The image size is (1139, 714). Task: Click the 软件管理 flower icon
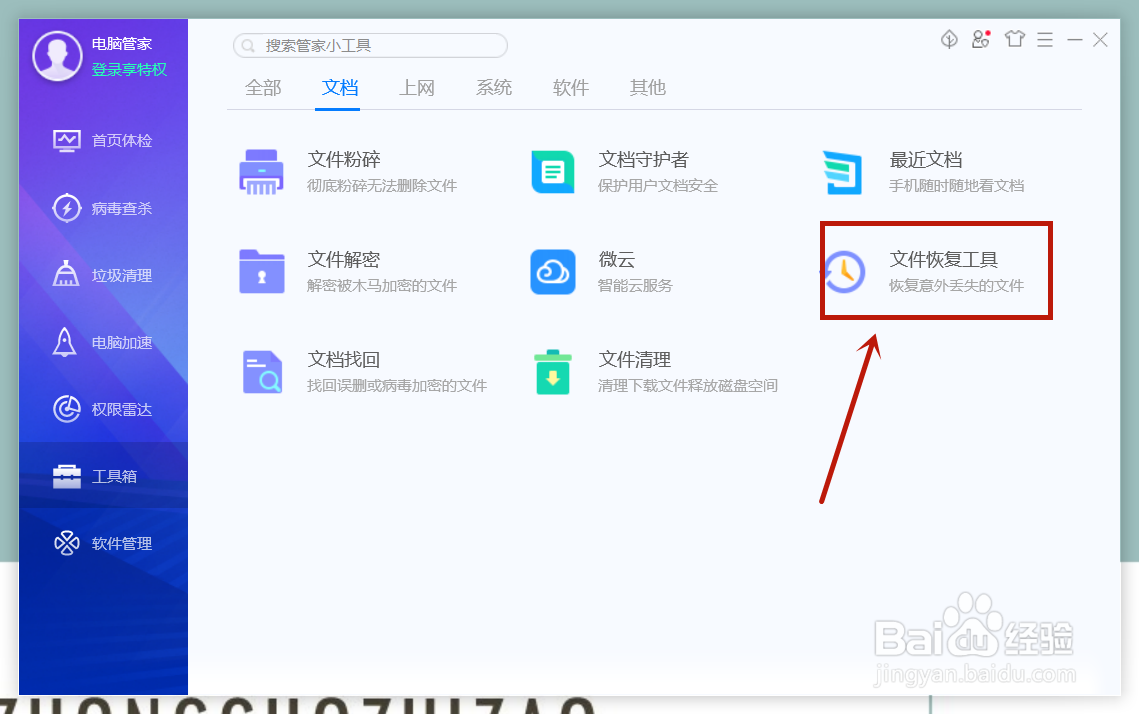point(67,543)
